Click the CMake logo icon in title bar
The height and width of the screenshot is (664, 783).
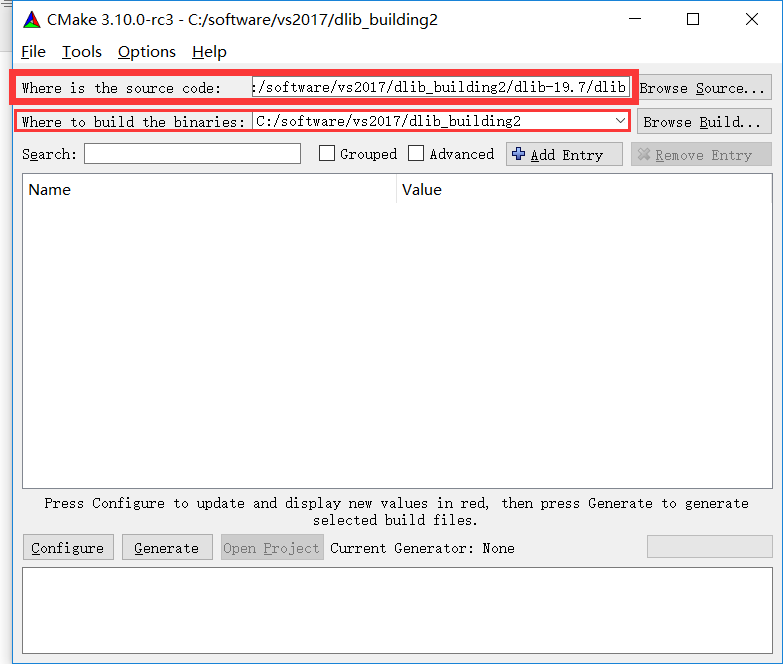[32, 20]
